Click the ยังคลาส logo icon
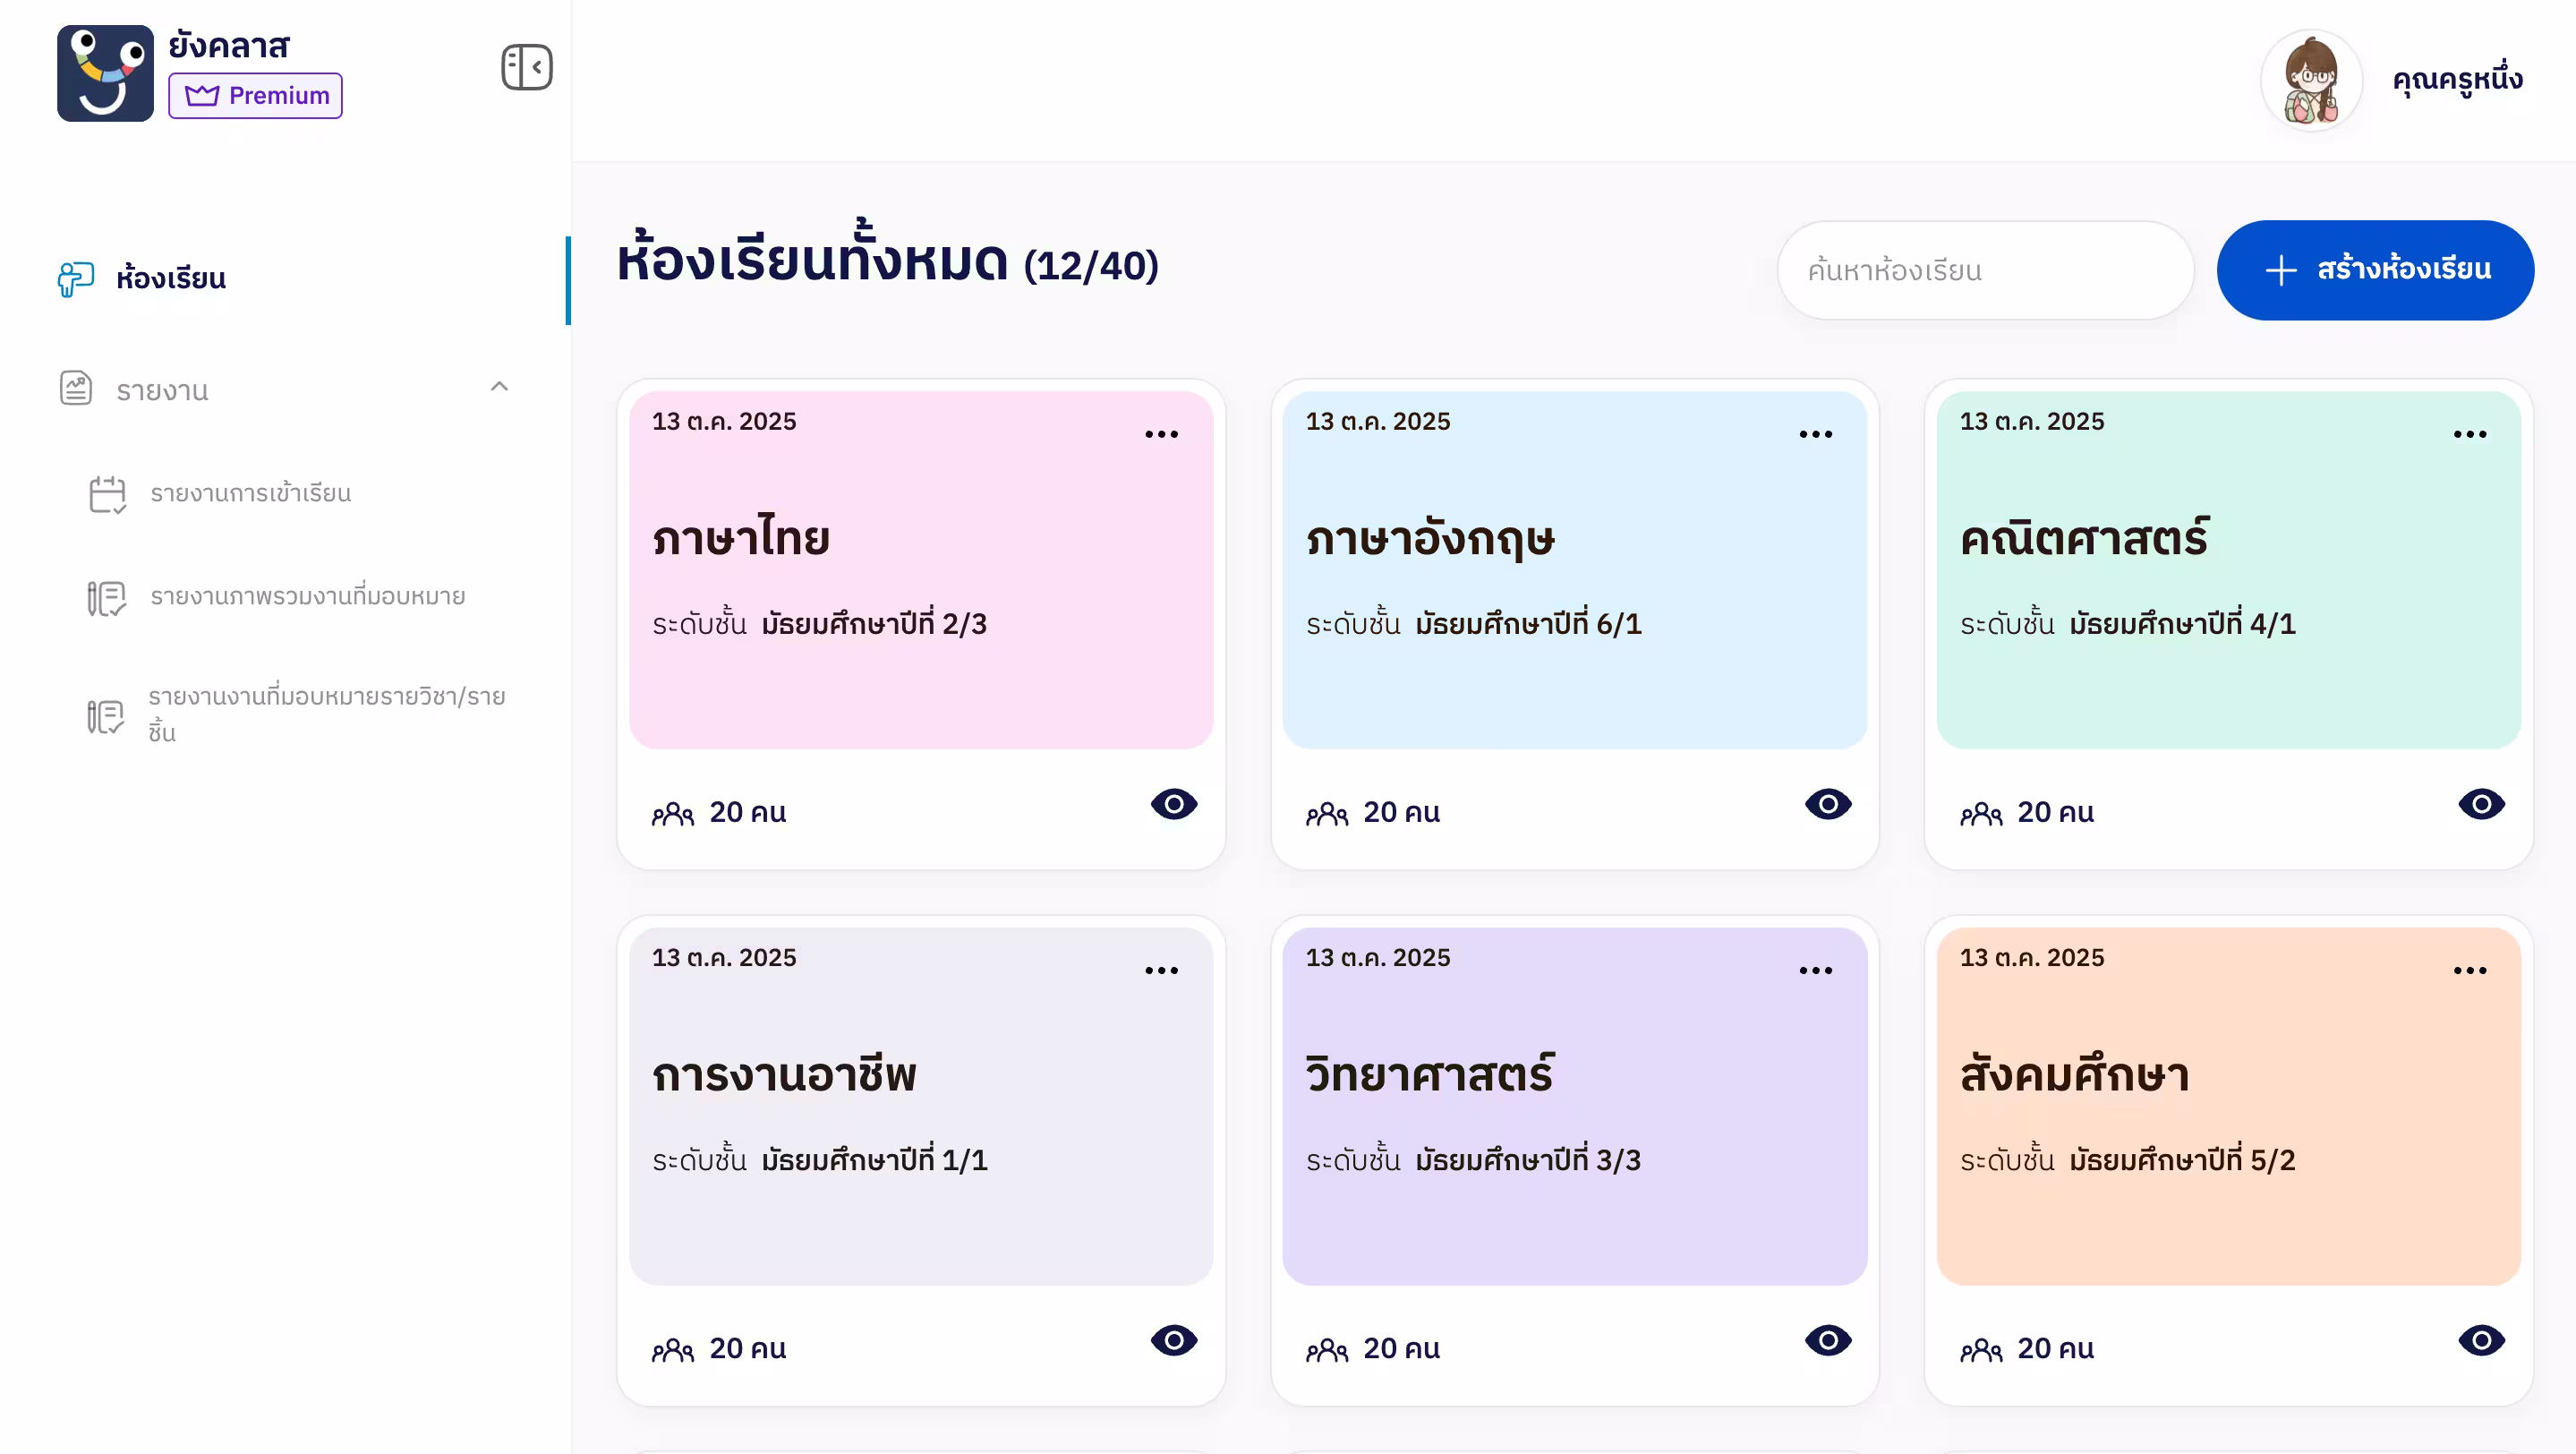The width and height of the screenshot is (2576, 1454). 105,73
